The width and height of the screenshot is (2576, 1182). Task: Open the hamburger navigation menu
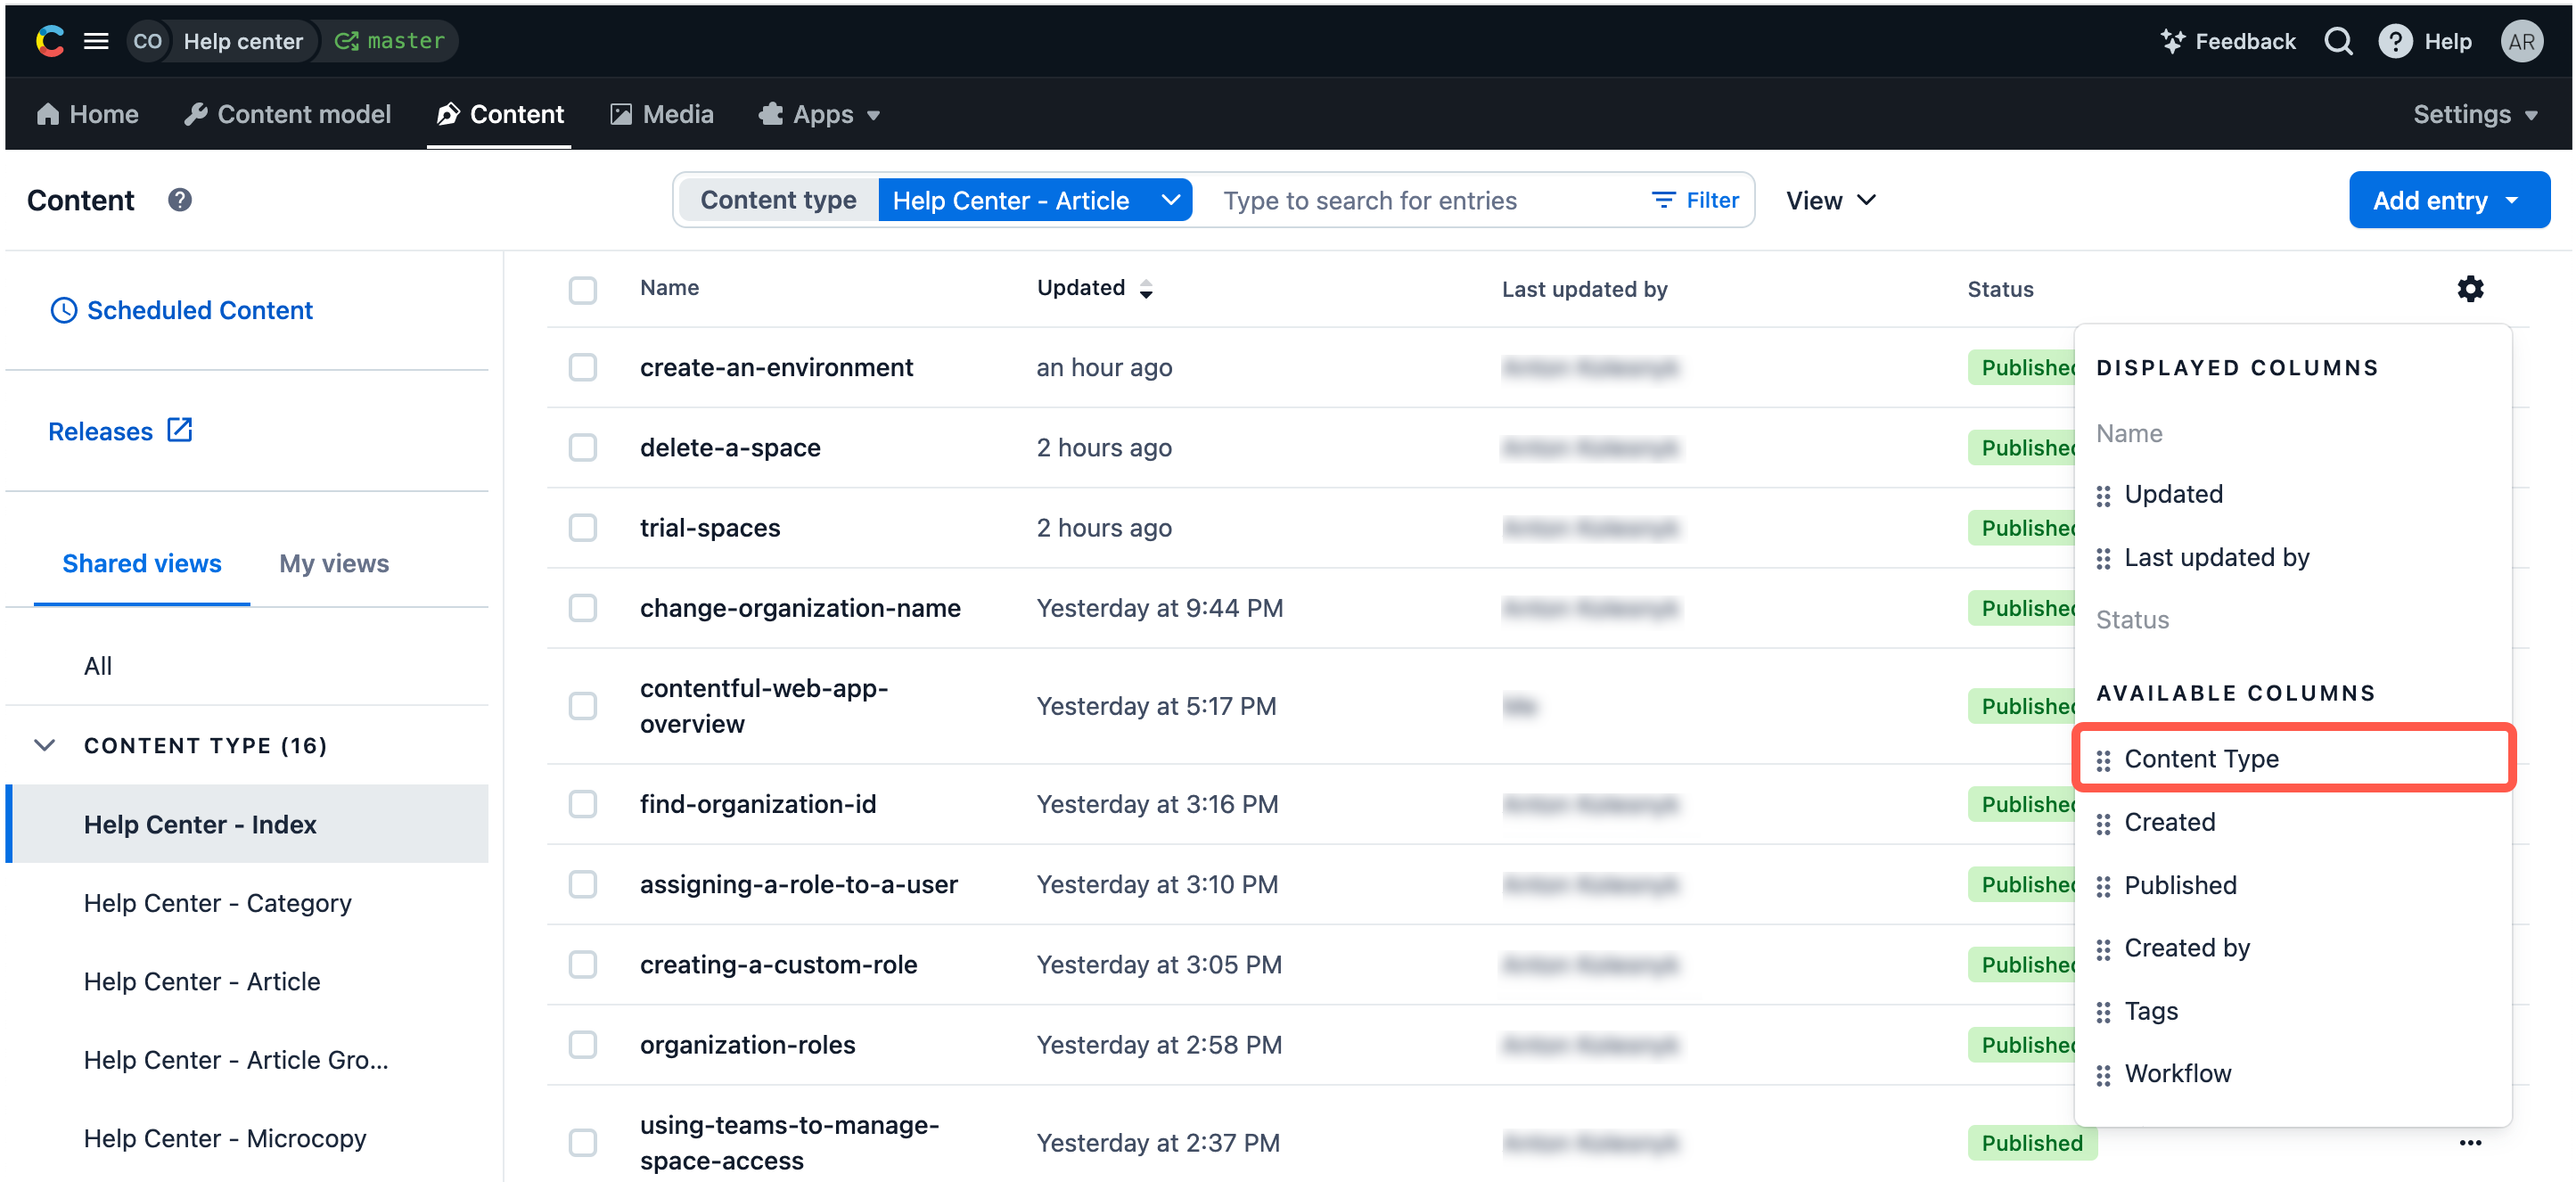[96, 41]
